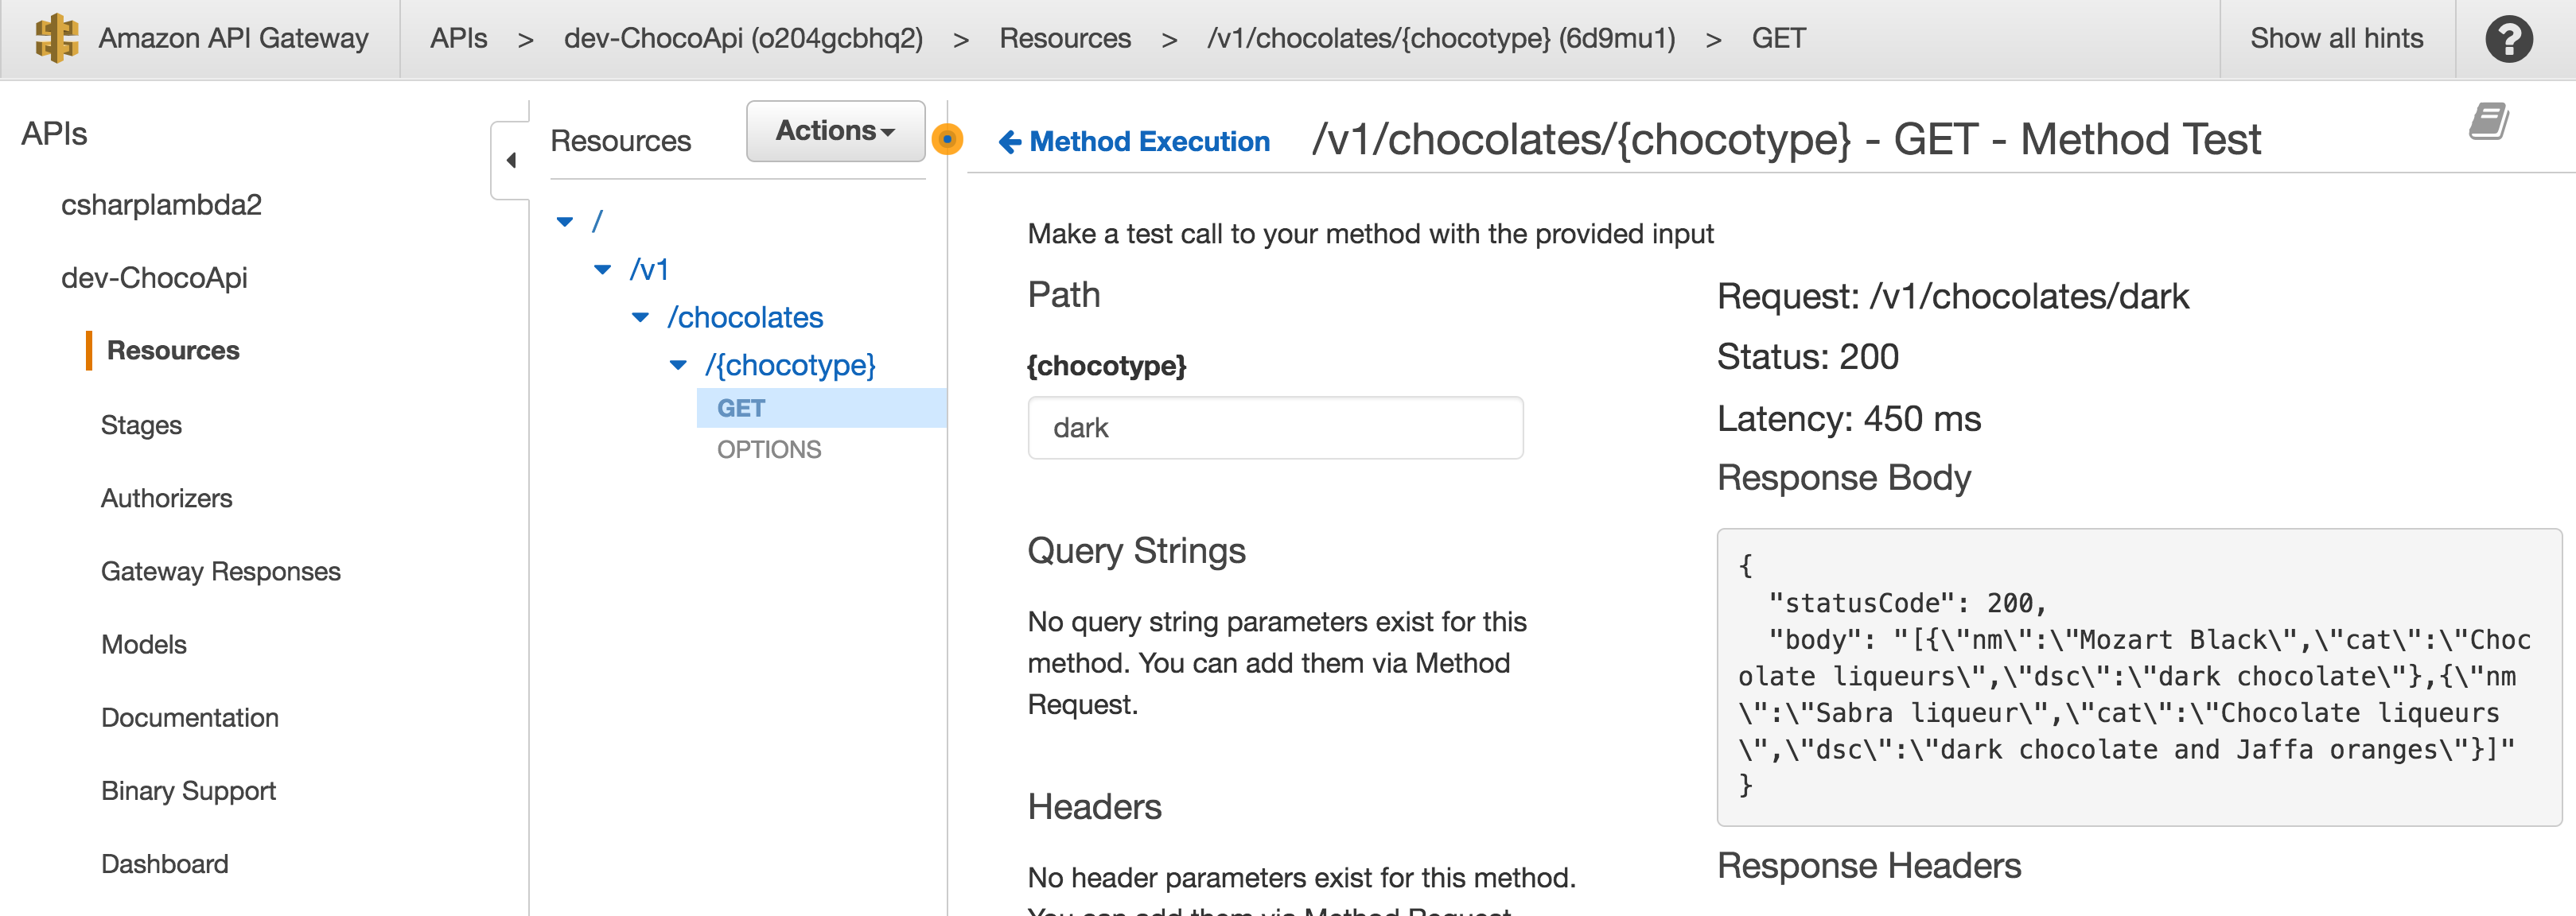Collapse the /chocolates node arrow
The height and width of the screenshot is (916, 2576).
[x=640, y=317]
